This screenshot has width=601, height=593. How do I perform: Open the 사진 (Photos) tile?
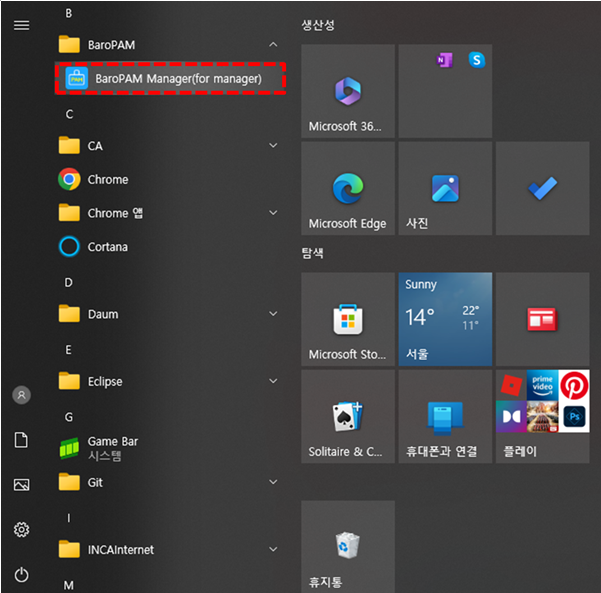click(445, 188)
